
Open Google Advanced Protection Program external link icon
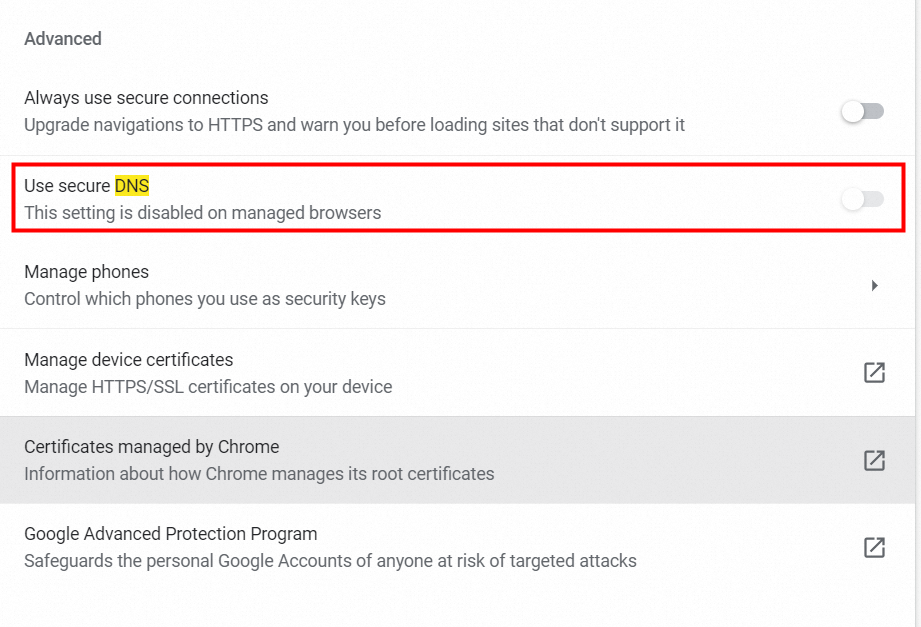[x=874, y=547]
